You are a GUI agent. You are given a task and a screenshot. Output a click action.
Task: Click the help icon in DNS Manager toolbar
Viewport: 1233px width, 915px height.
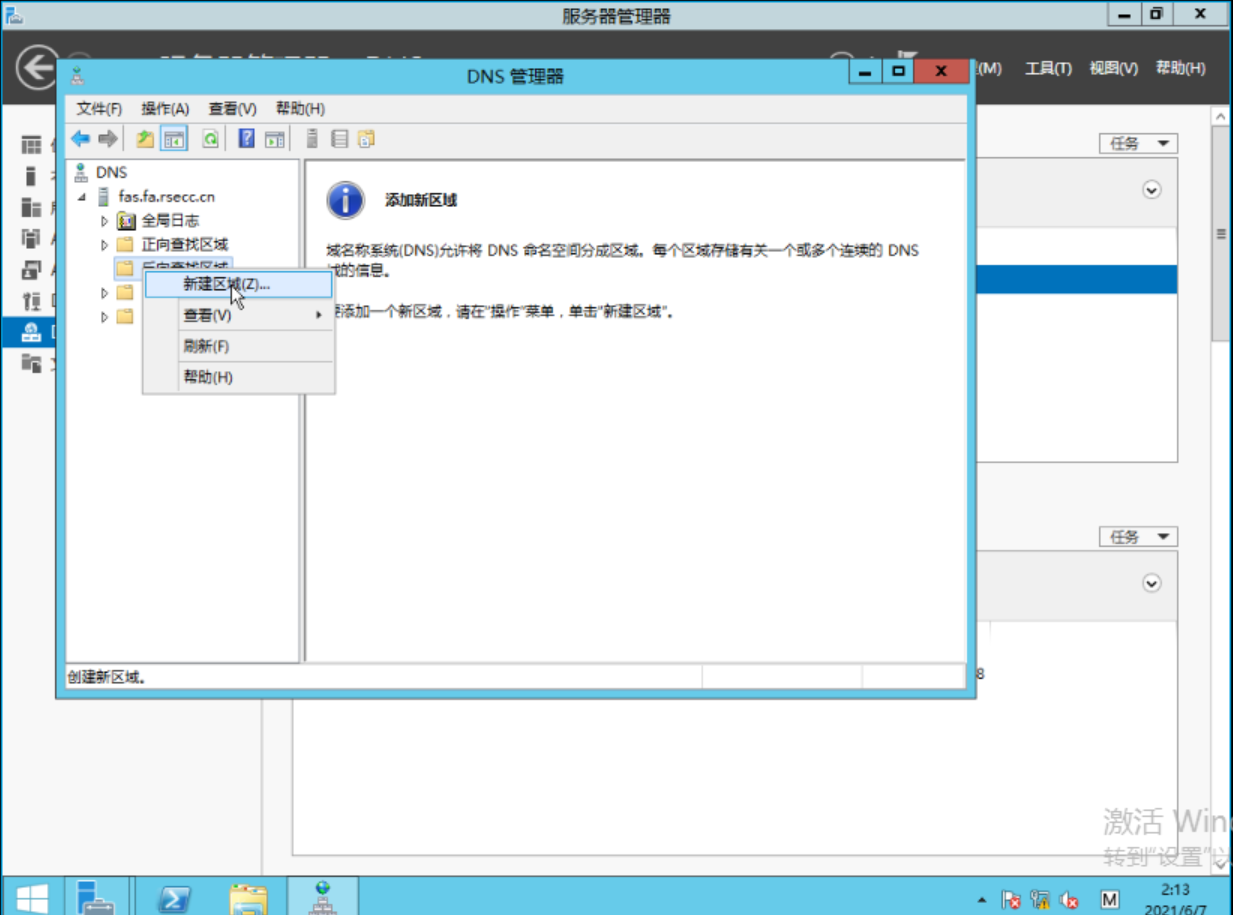click(x=248, y=138)
